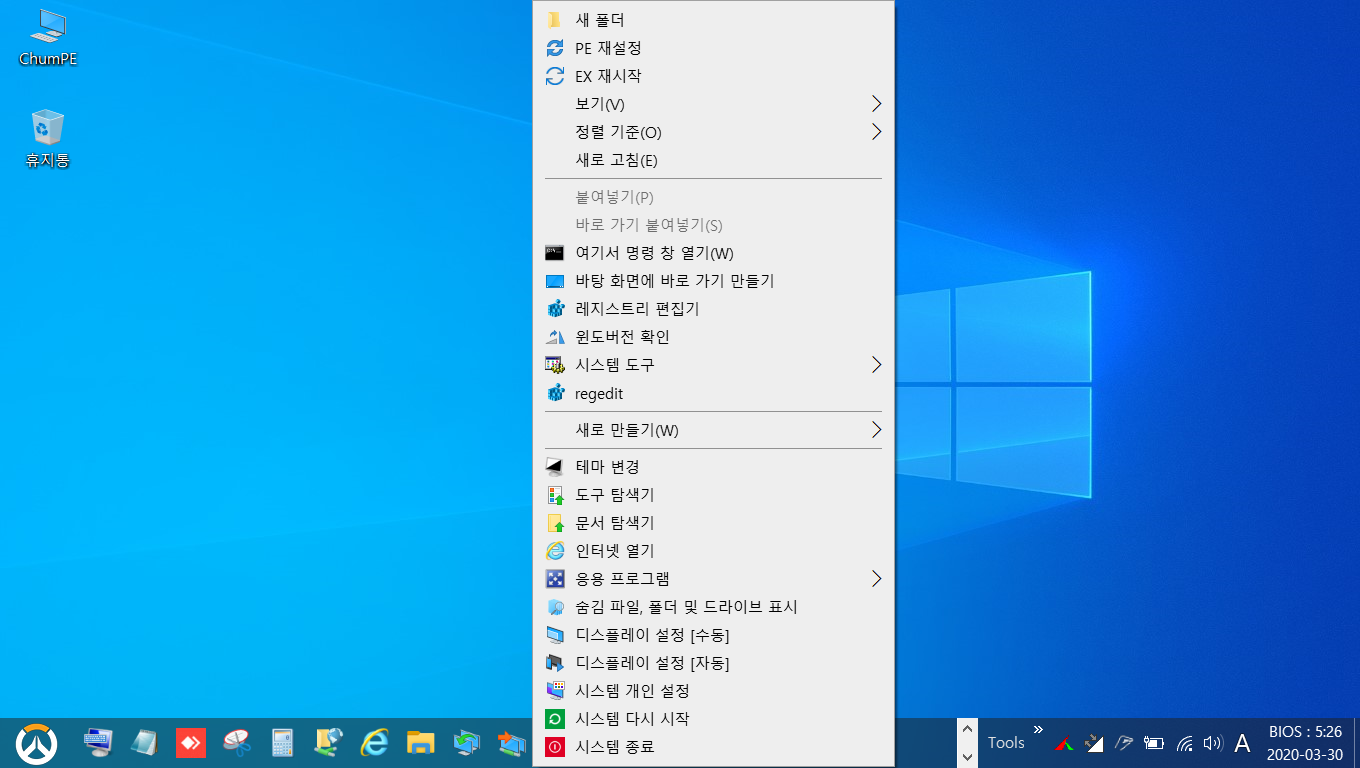This screenshot has height=768, width=1360.
Task: Launch Internet Explorer from taskbar
Action: 374,742
